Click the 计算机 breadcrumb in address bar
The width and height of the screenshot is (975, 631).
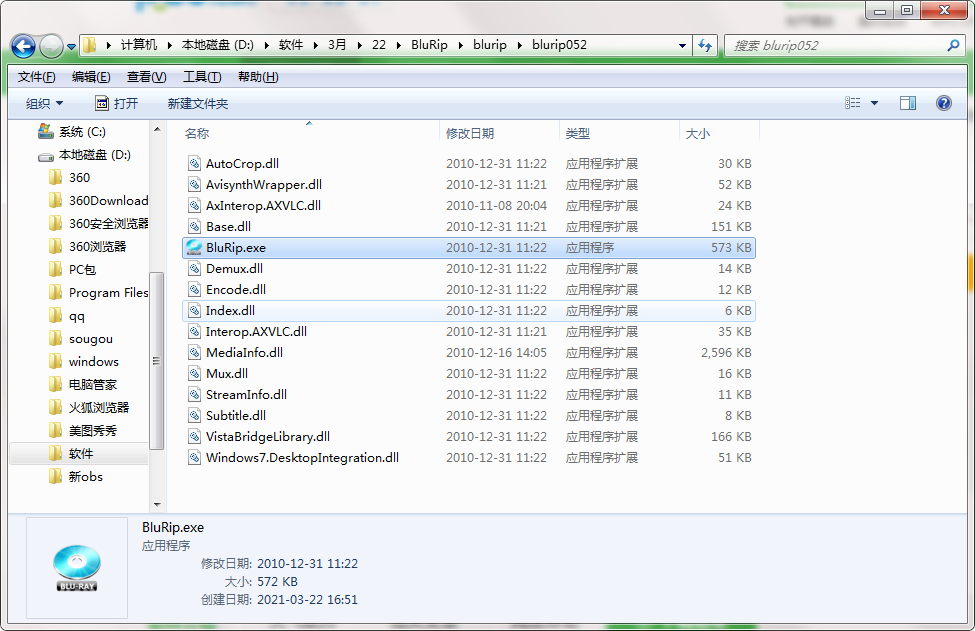139,45
